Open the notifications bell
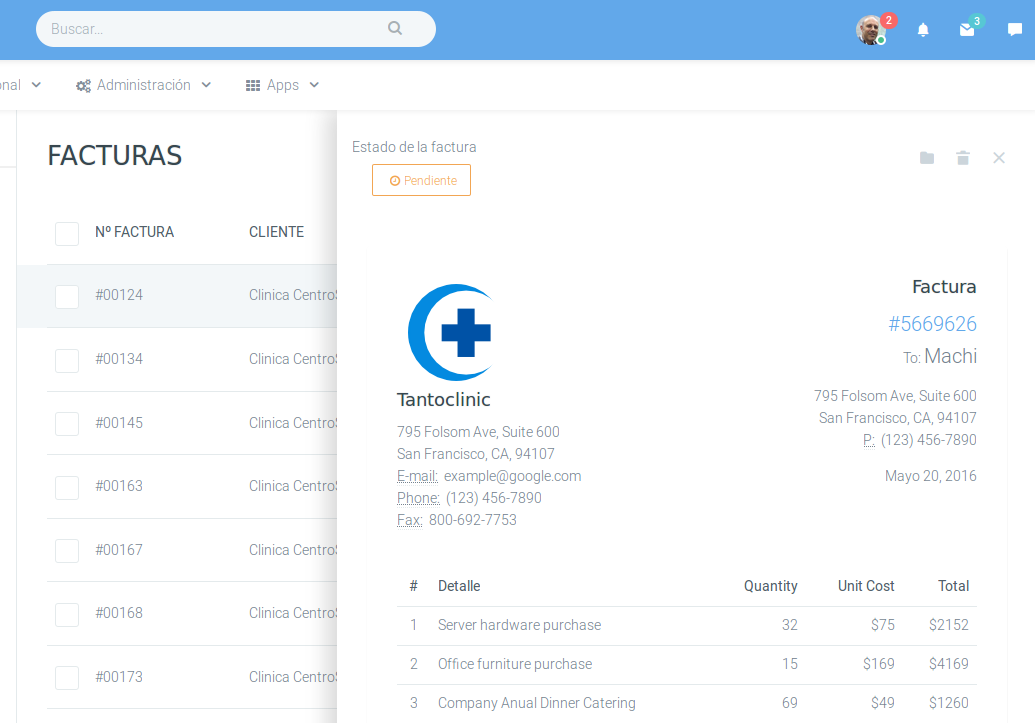The width and height of the screenshot is (1035, 723). point(923,30)
